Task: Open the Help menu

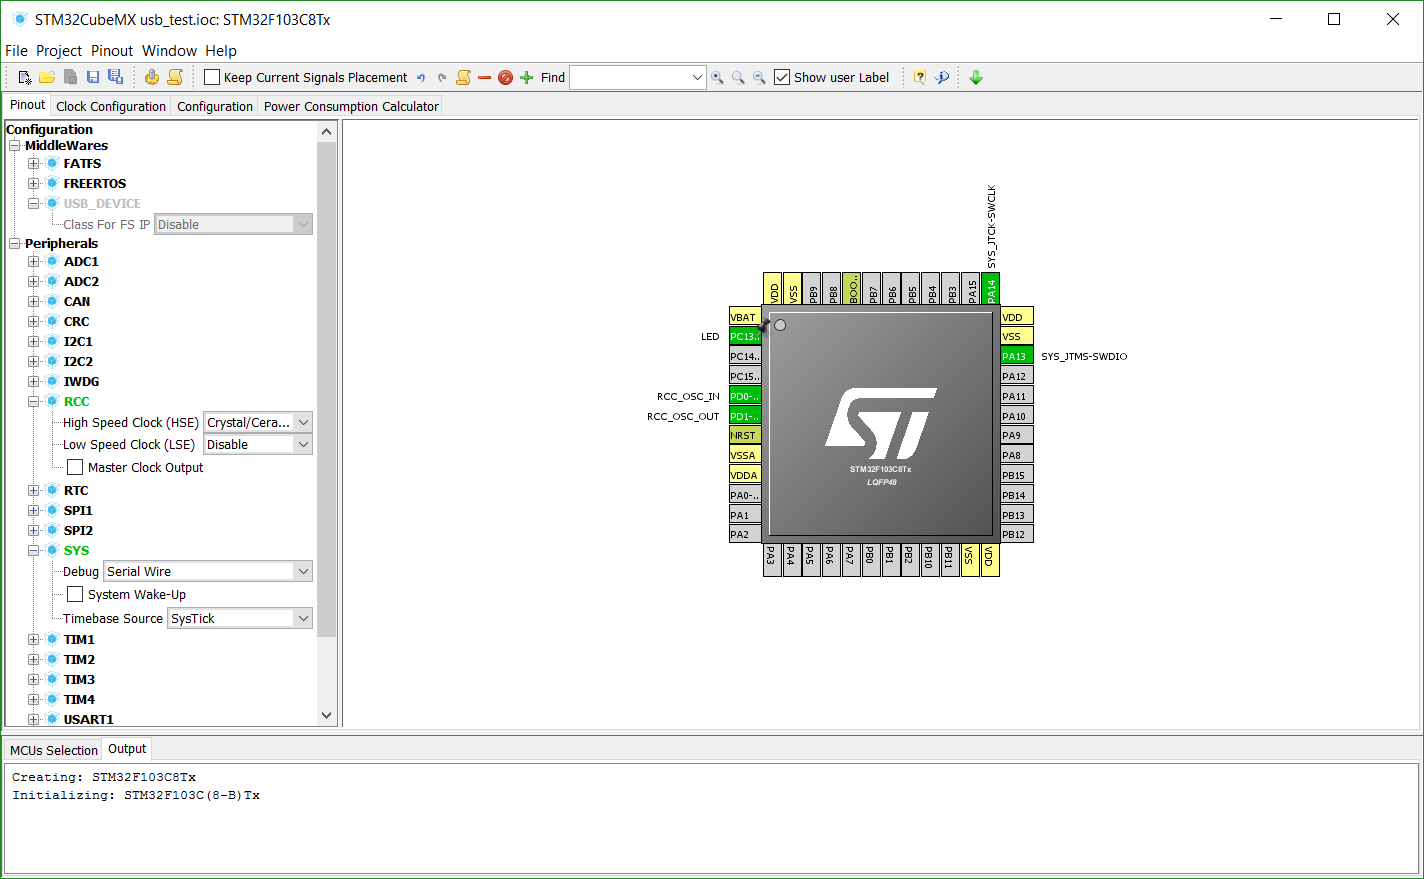Action: pyautogui.click(x=221, y=51)
